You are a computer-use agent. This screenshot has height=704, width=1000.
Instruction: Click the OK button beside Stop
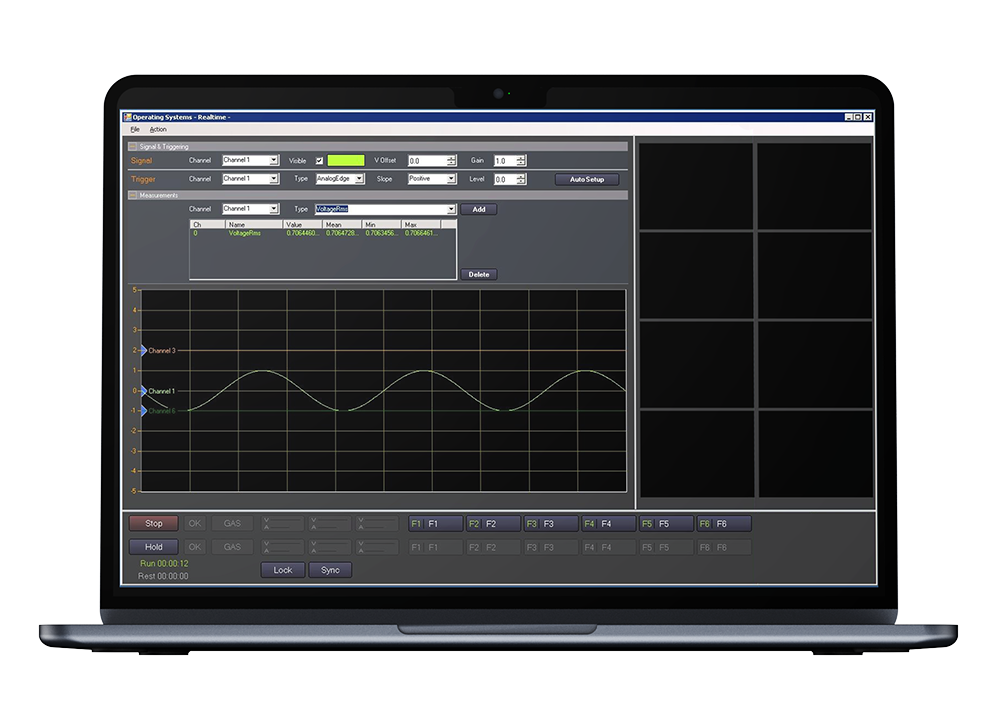[195, 524]
